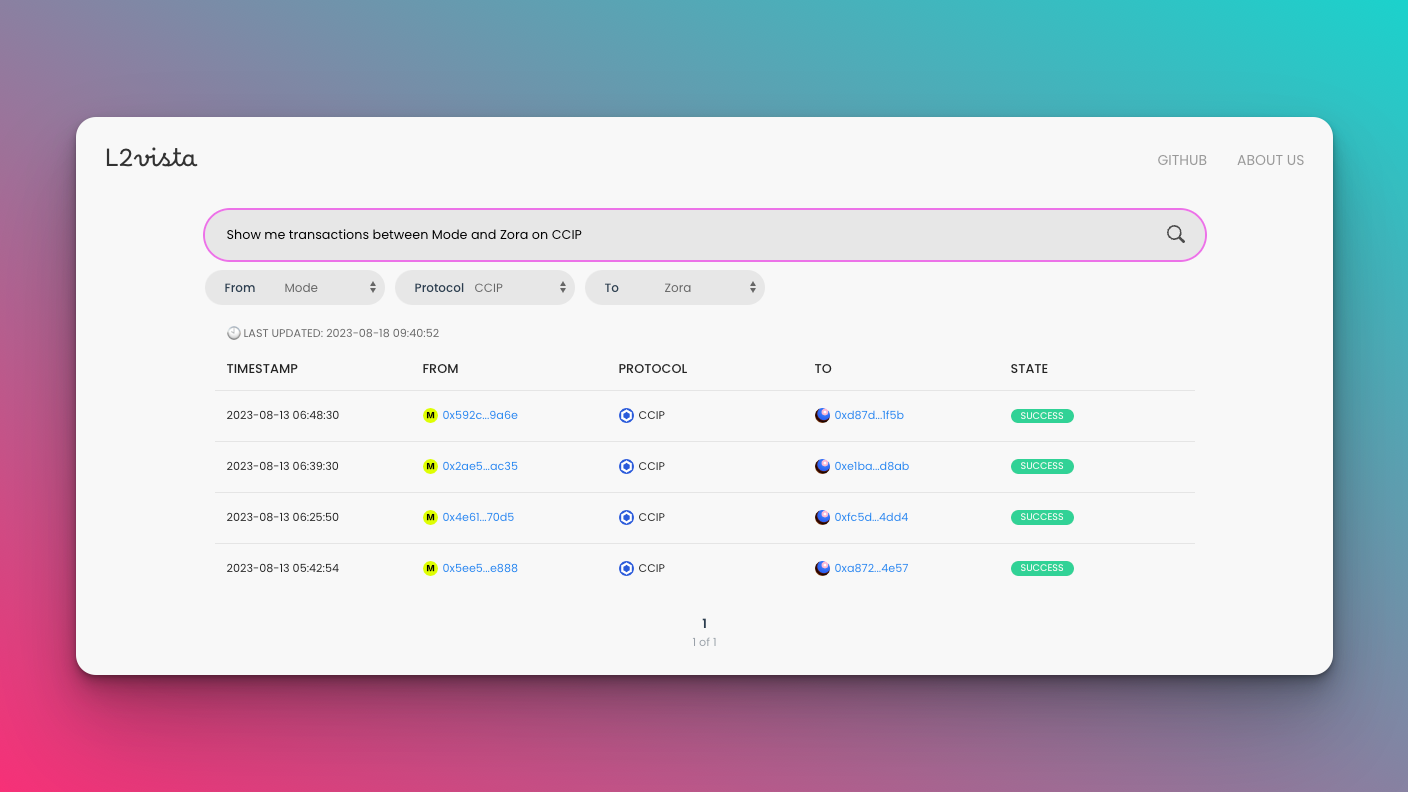This screenshot has height=792, width=1408.
Task: Open the GITHUB navigation link
Action: 1182,160
